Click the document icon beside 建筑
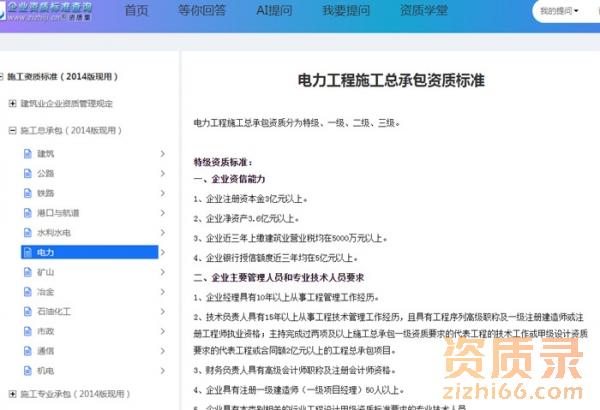Image resolution: width=600 pixels, height=410 pixels. (27, 153)
